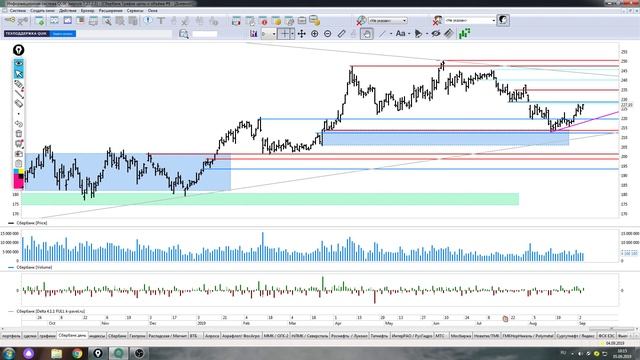Switch to the графики tab
This screenshot has width=640, height=360.
tap(47, 336)
